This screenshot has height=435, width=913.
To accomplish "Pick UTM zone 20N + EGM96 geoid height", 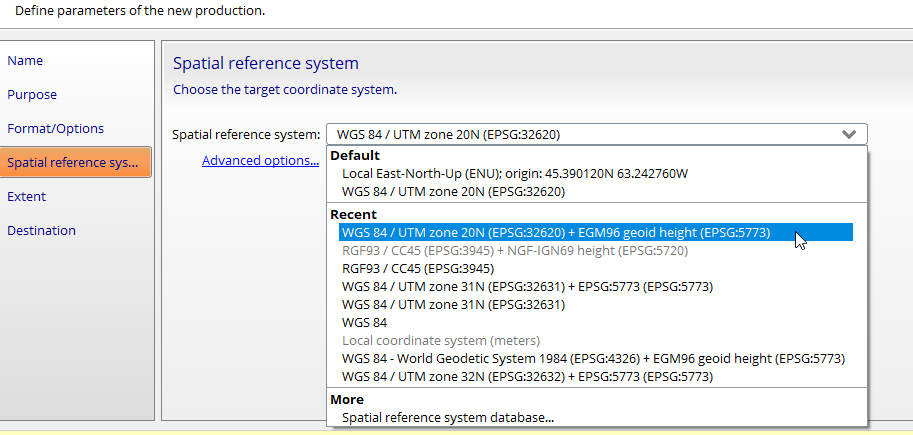I will coord(596,232).
